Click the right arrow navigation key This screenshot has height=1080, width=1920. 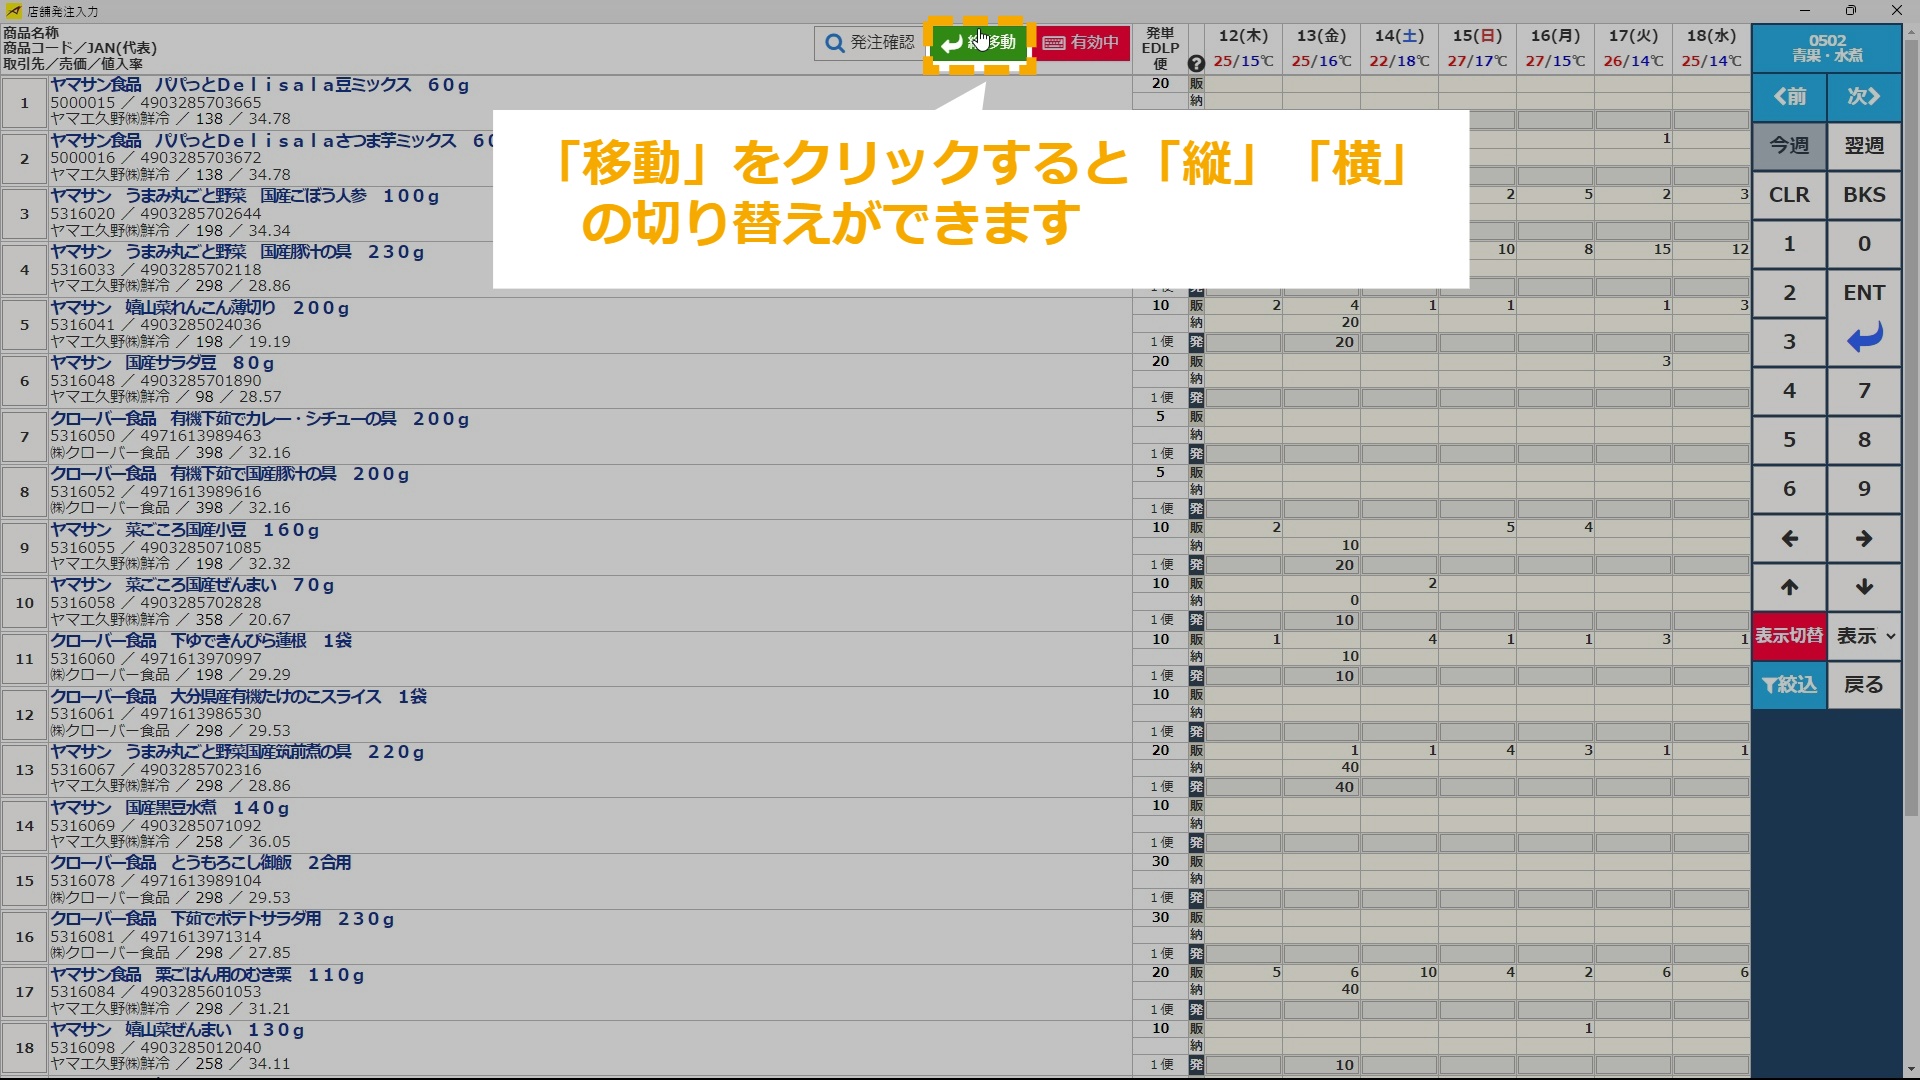coord(1864,539)
